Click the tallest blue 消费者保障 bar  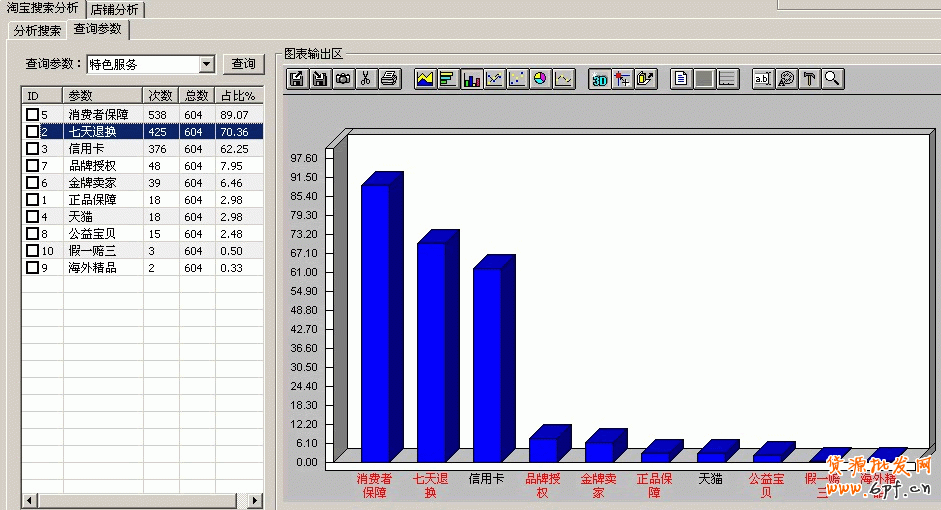click(x=375, y=320)
